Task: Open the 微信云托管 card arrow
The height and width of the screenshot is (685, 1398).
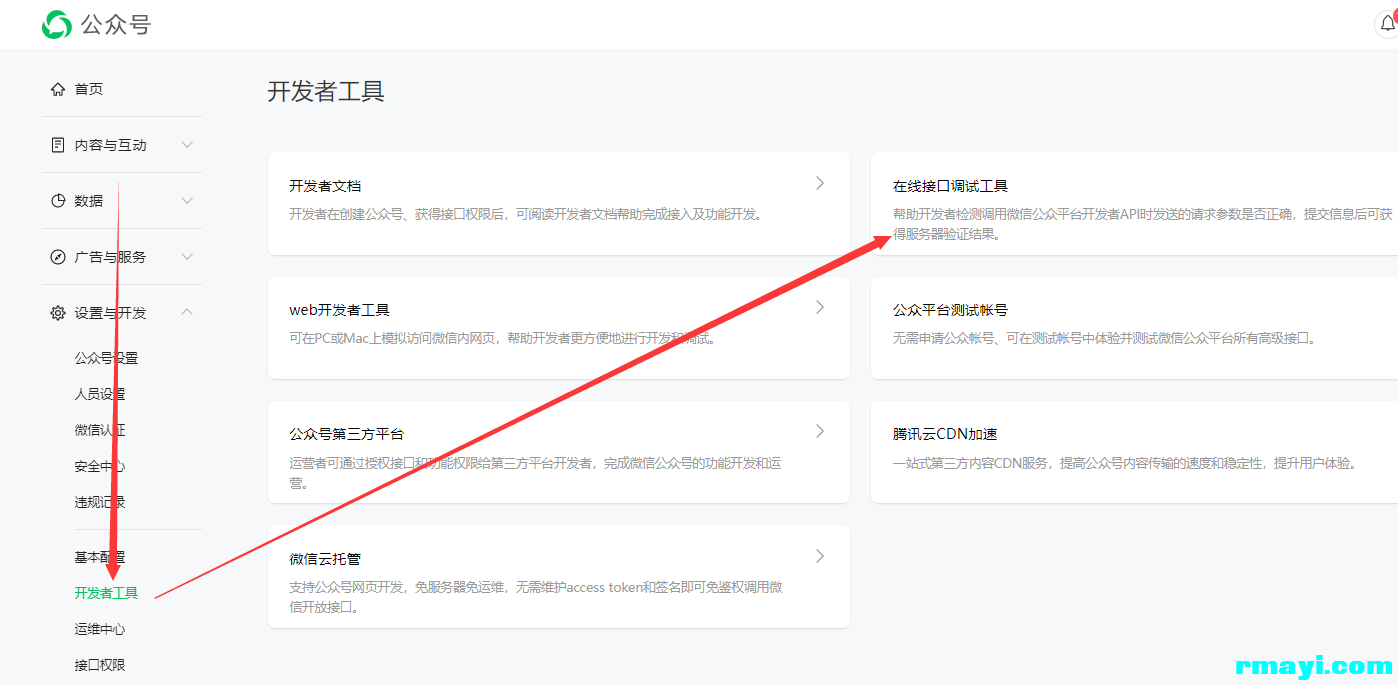Action: point(820,556)
